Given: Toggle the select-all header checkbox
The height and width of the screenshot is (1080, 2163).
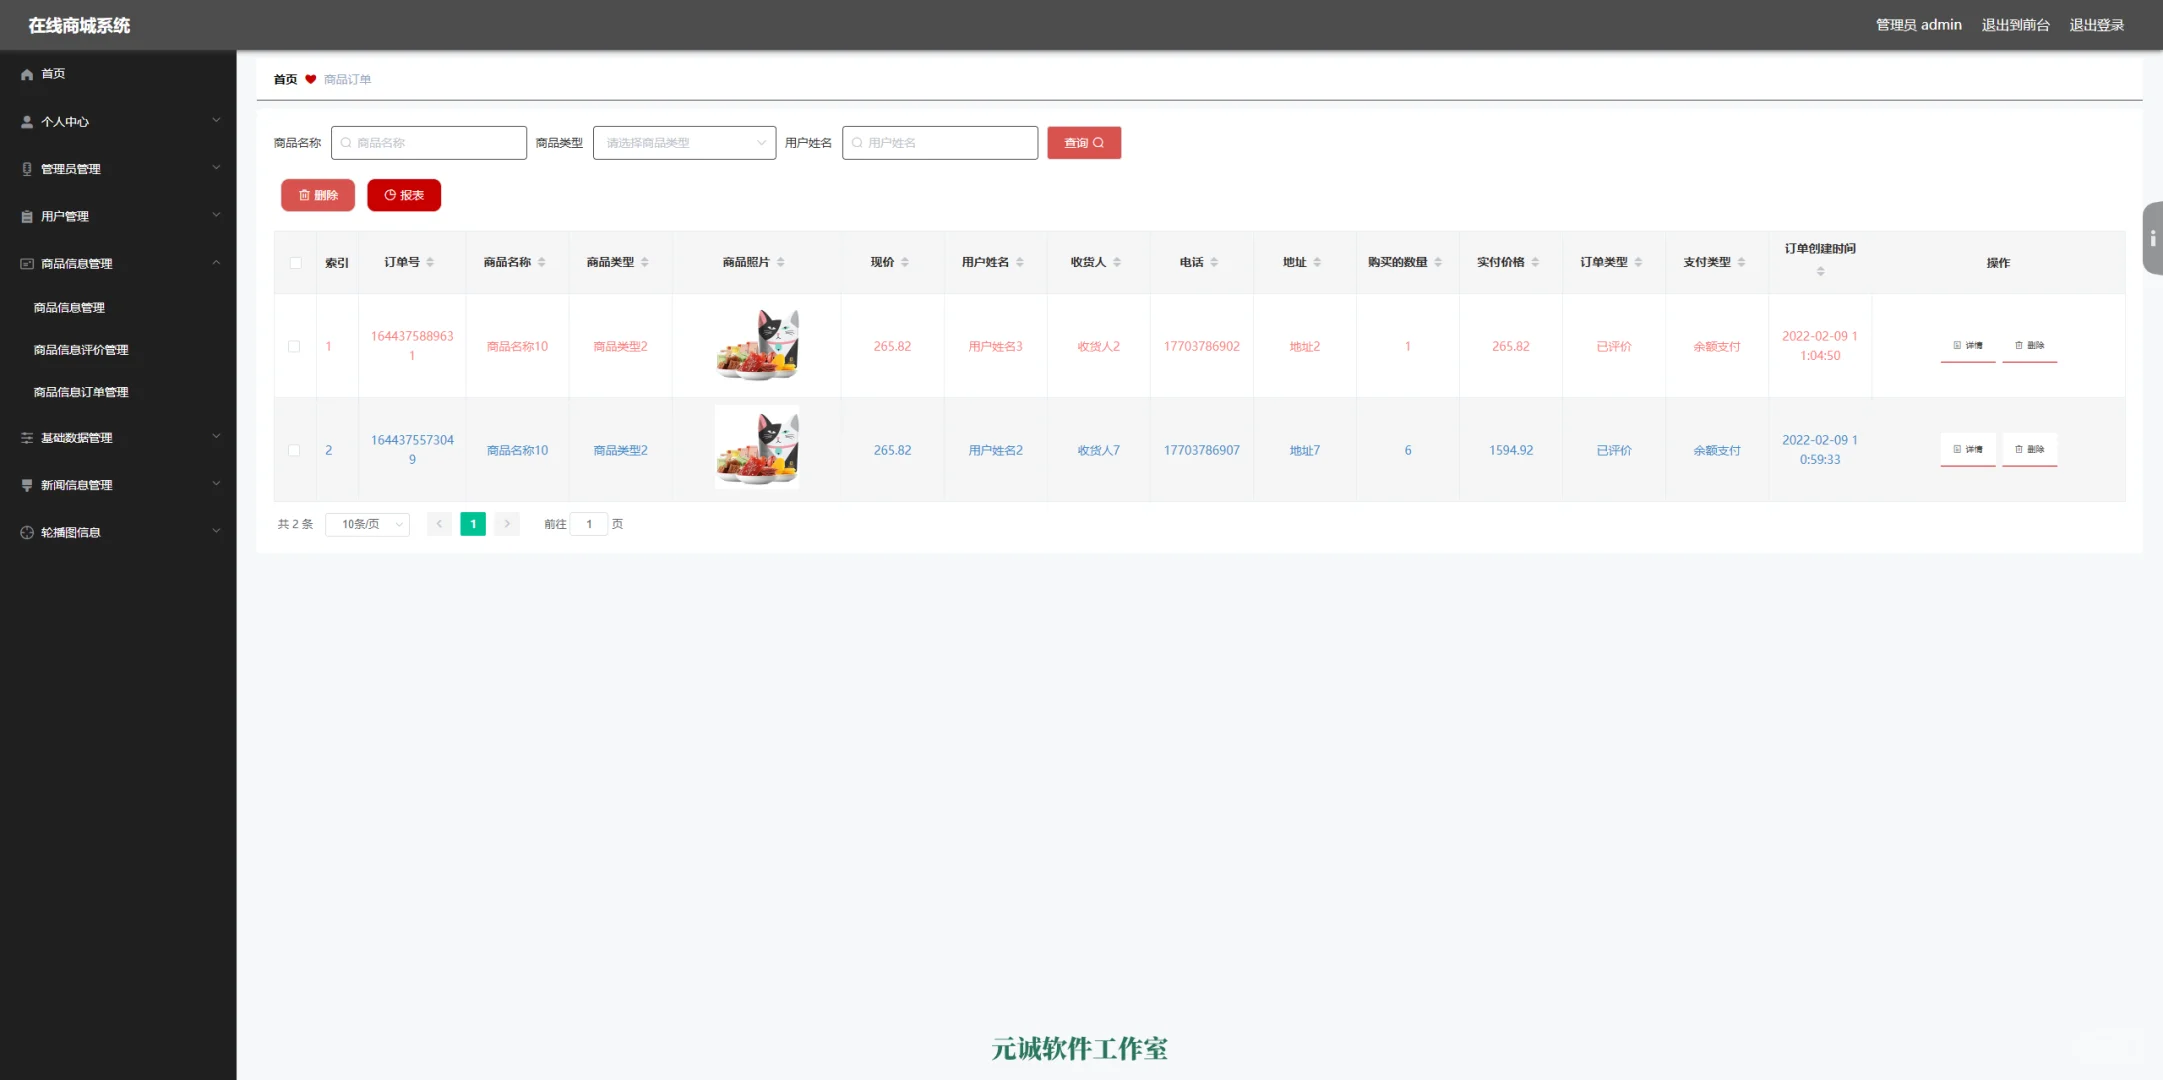Looking at the screenshot, I should point(295,263).
